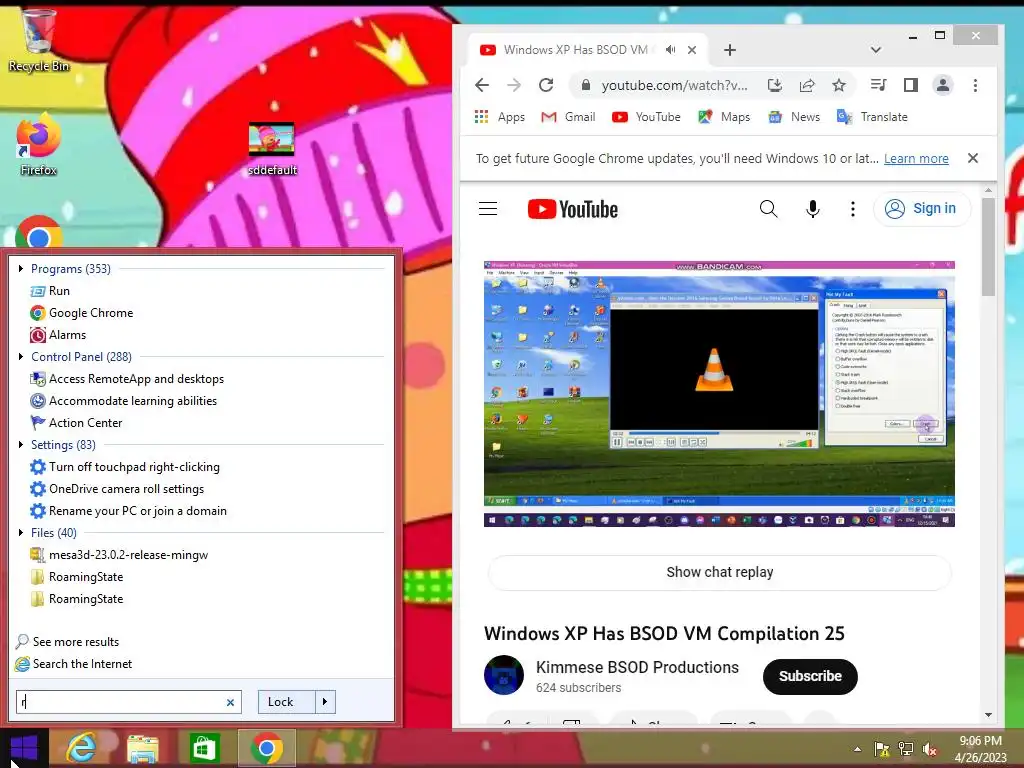Show hidden tray icons arrow
This screenshot has height=768, width=1024.
pos(857,749)
